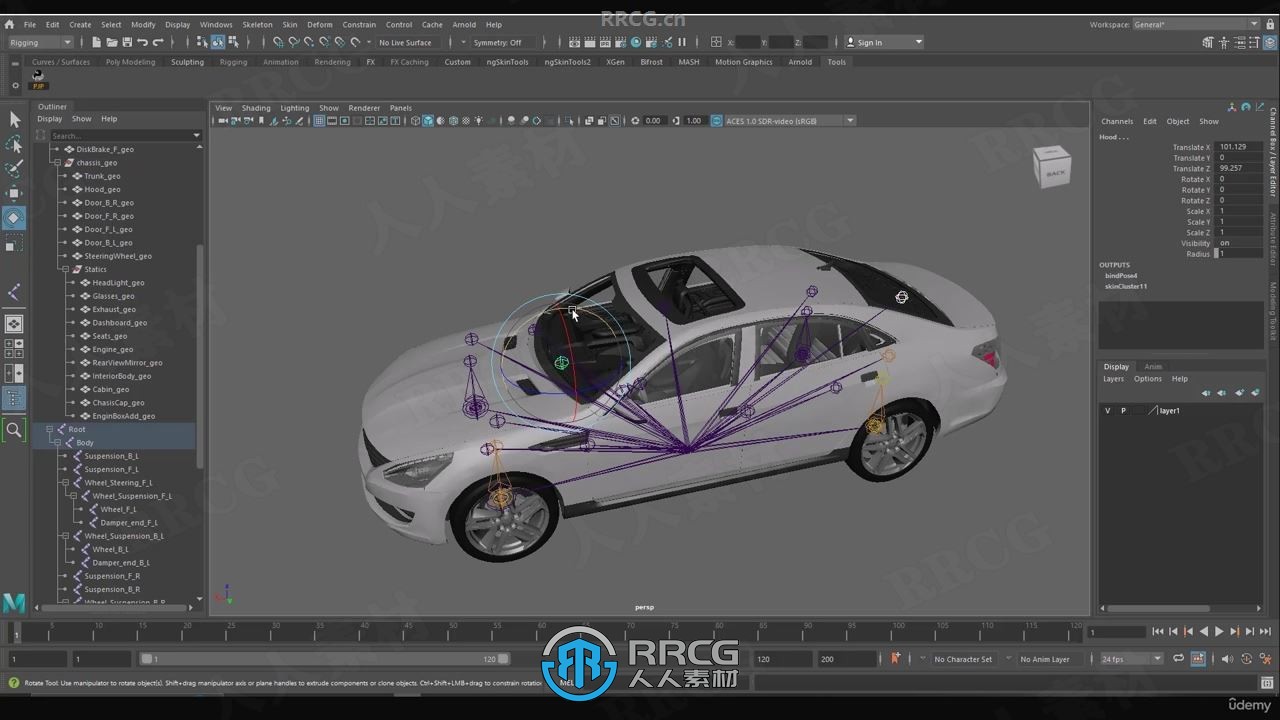Enable Wireframe shading in viewport toolbar
Screen dimensions: 1280x720
[415, 121]
